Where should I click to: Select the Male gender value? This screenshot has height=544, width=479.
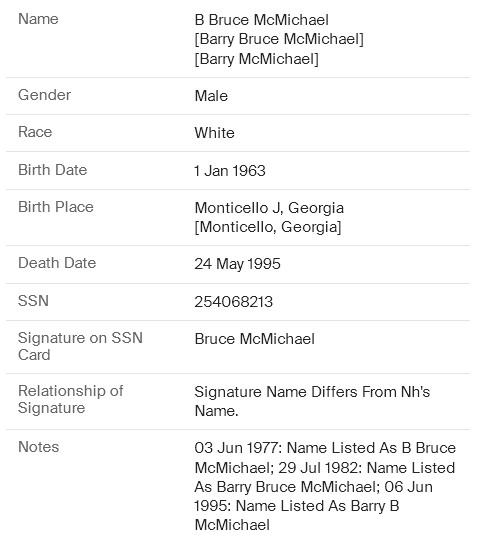tap(211, 96)
